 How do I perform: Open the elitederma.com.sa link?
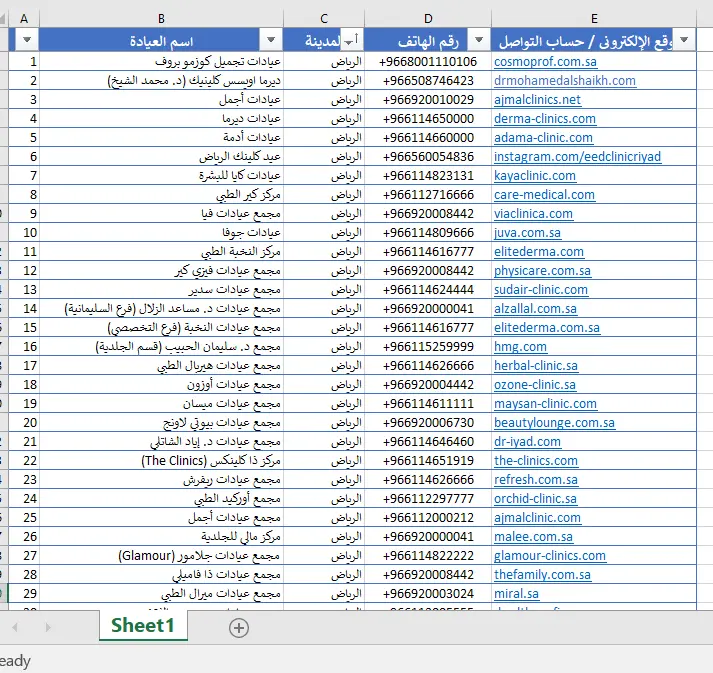(547, 328)
